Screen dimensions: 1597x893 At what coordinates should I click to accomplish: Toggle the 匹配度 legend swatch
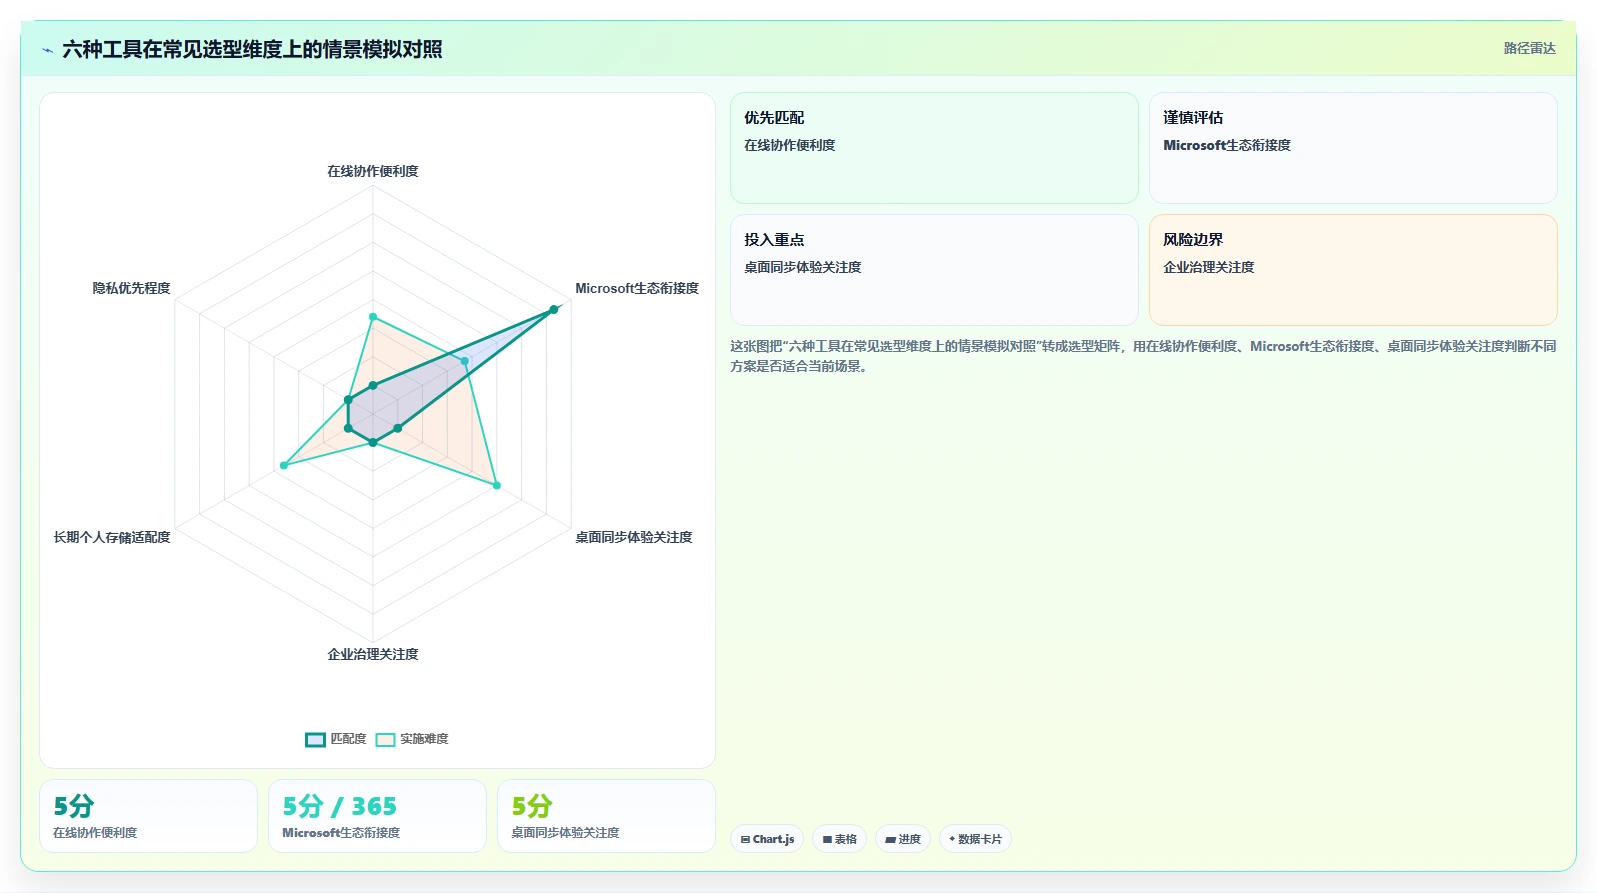tap(315, 739)
